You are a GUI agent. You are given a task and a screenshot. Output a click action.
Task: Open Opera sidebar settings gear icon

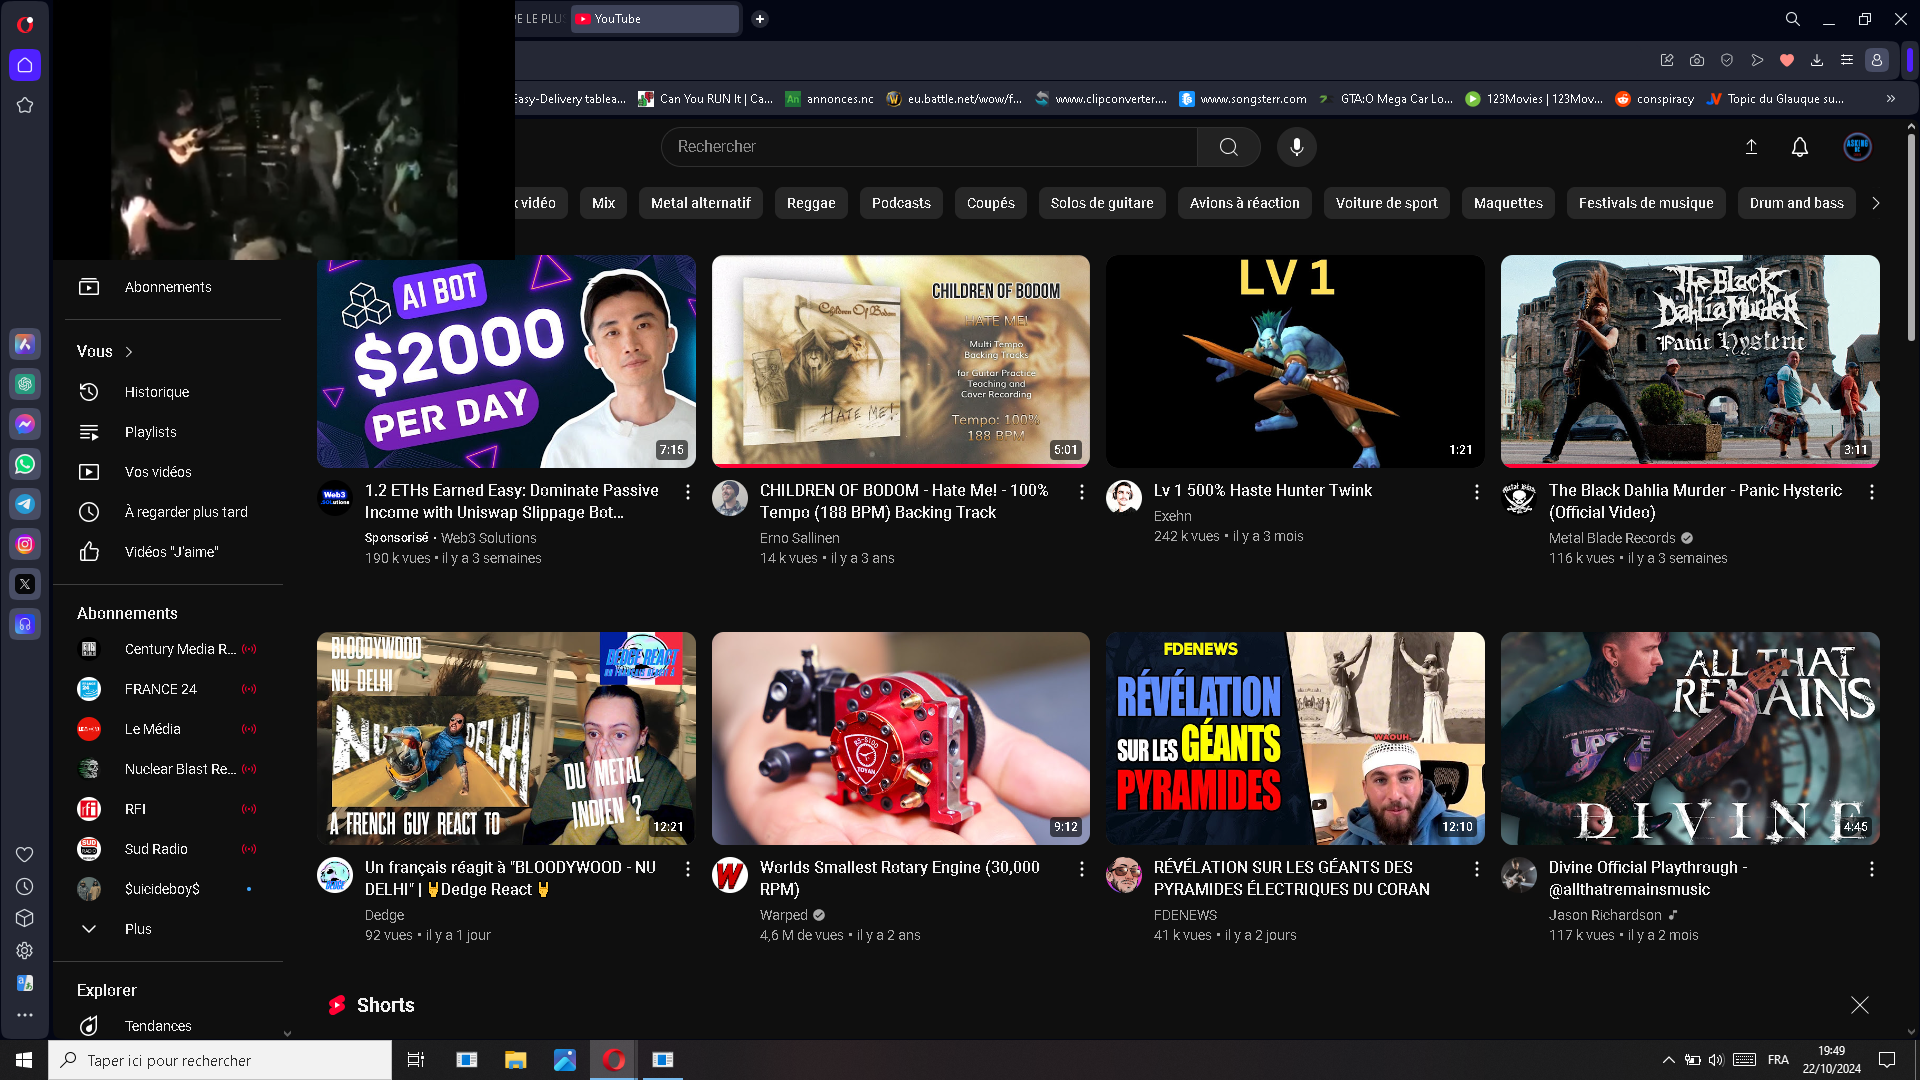click(x=25, y=951)
